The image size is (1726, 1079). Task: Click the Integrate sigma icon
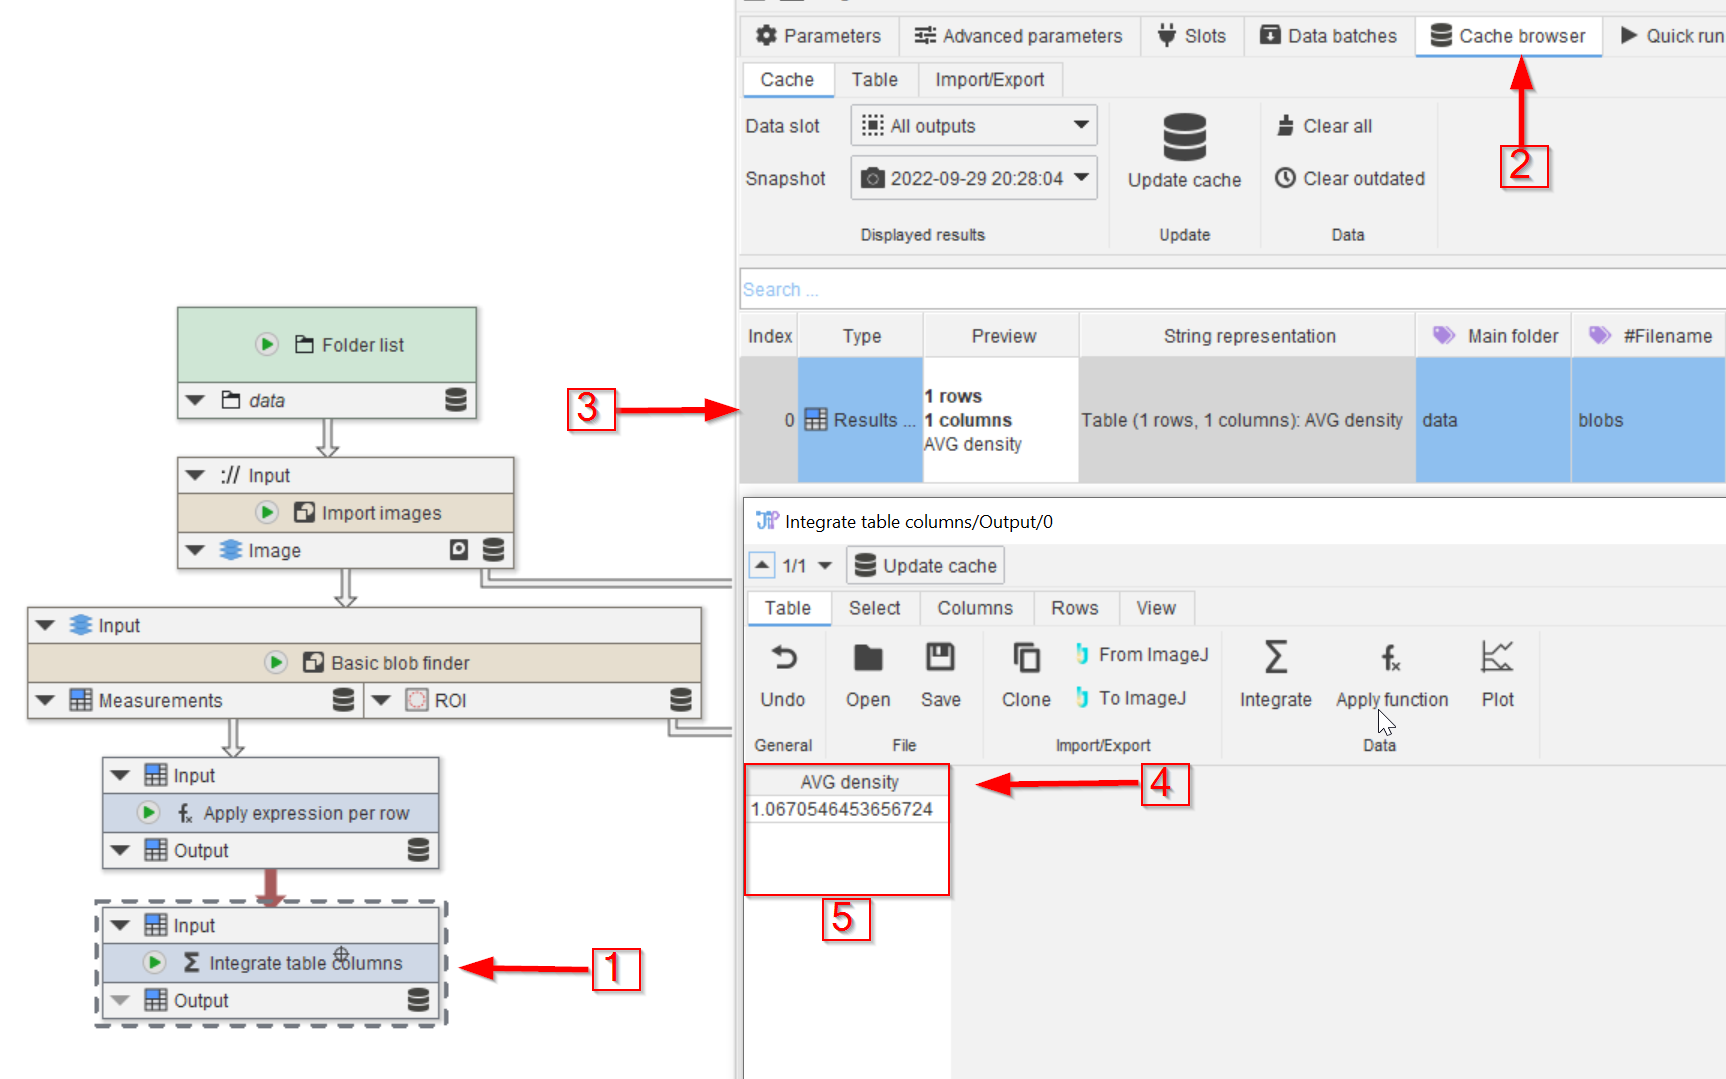tap(1275, 658)
